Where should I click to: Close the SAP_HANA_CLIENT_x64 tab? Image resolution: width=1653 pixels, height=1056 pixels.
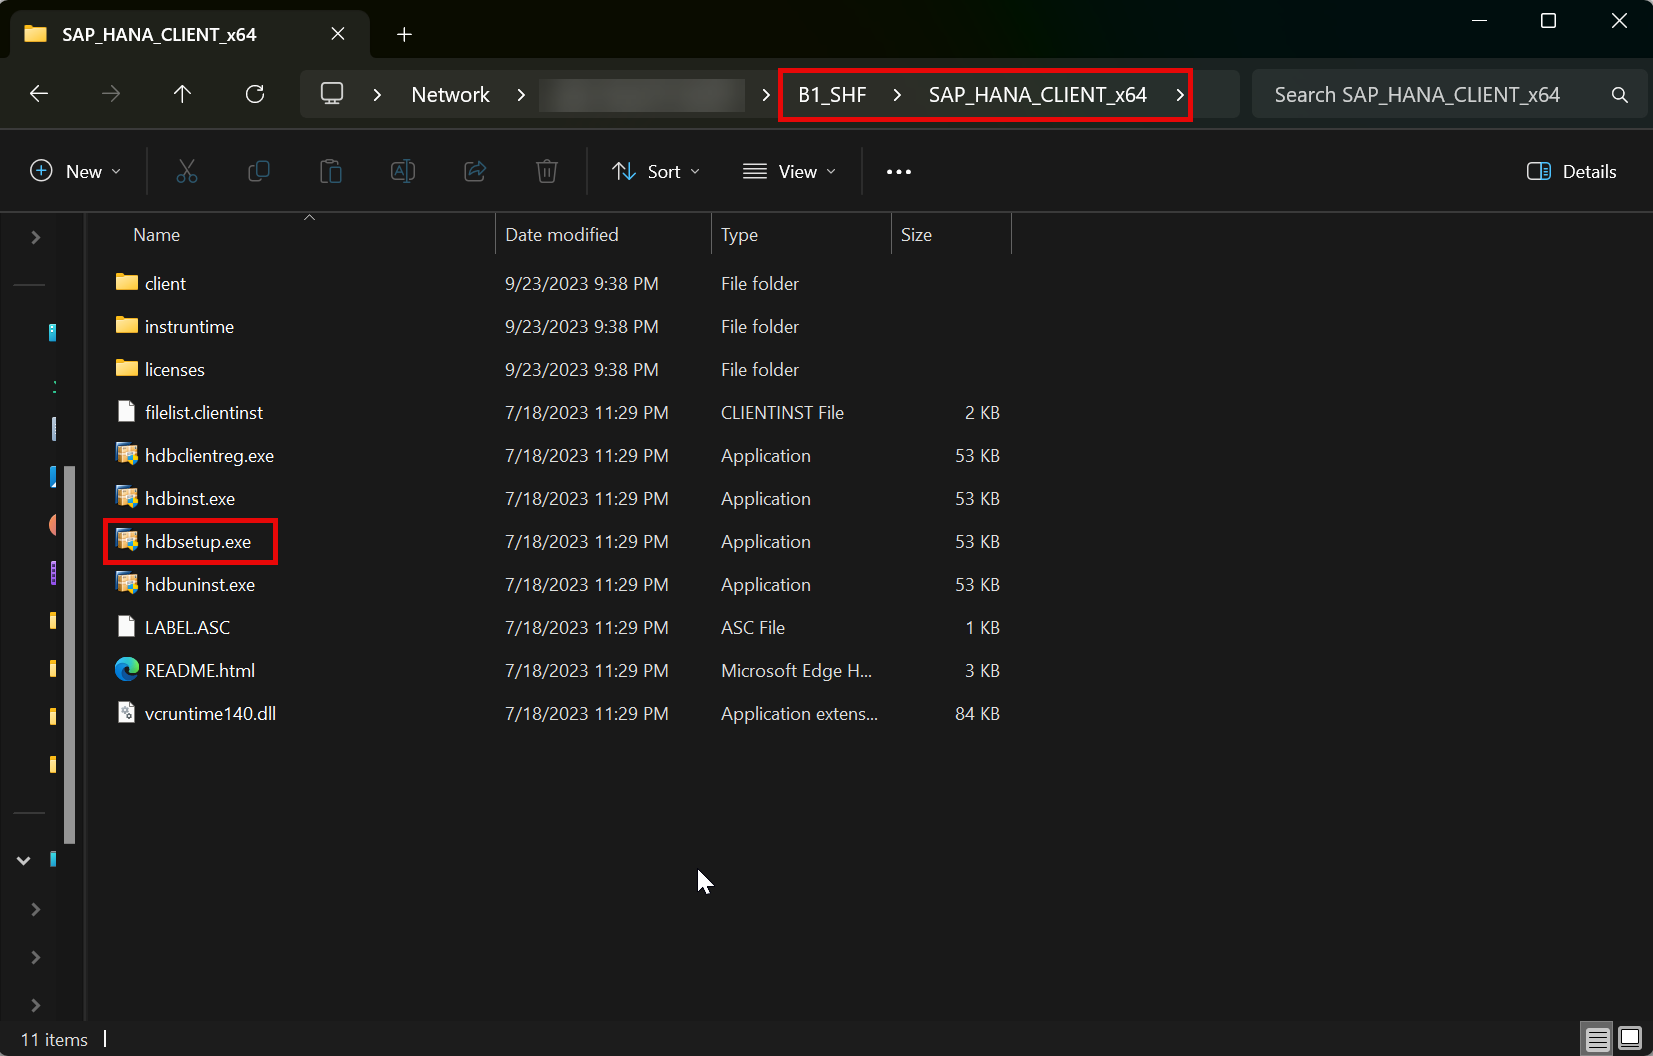coord(338,34)
